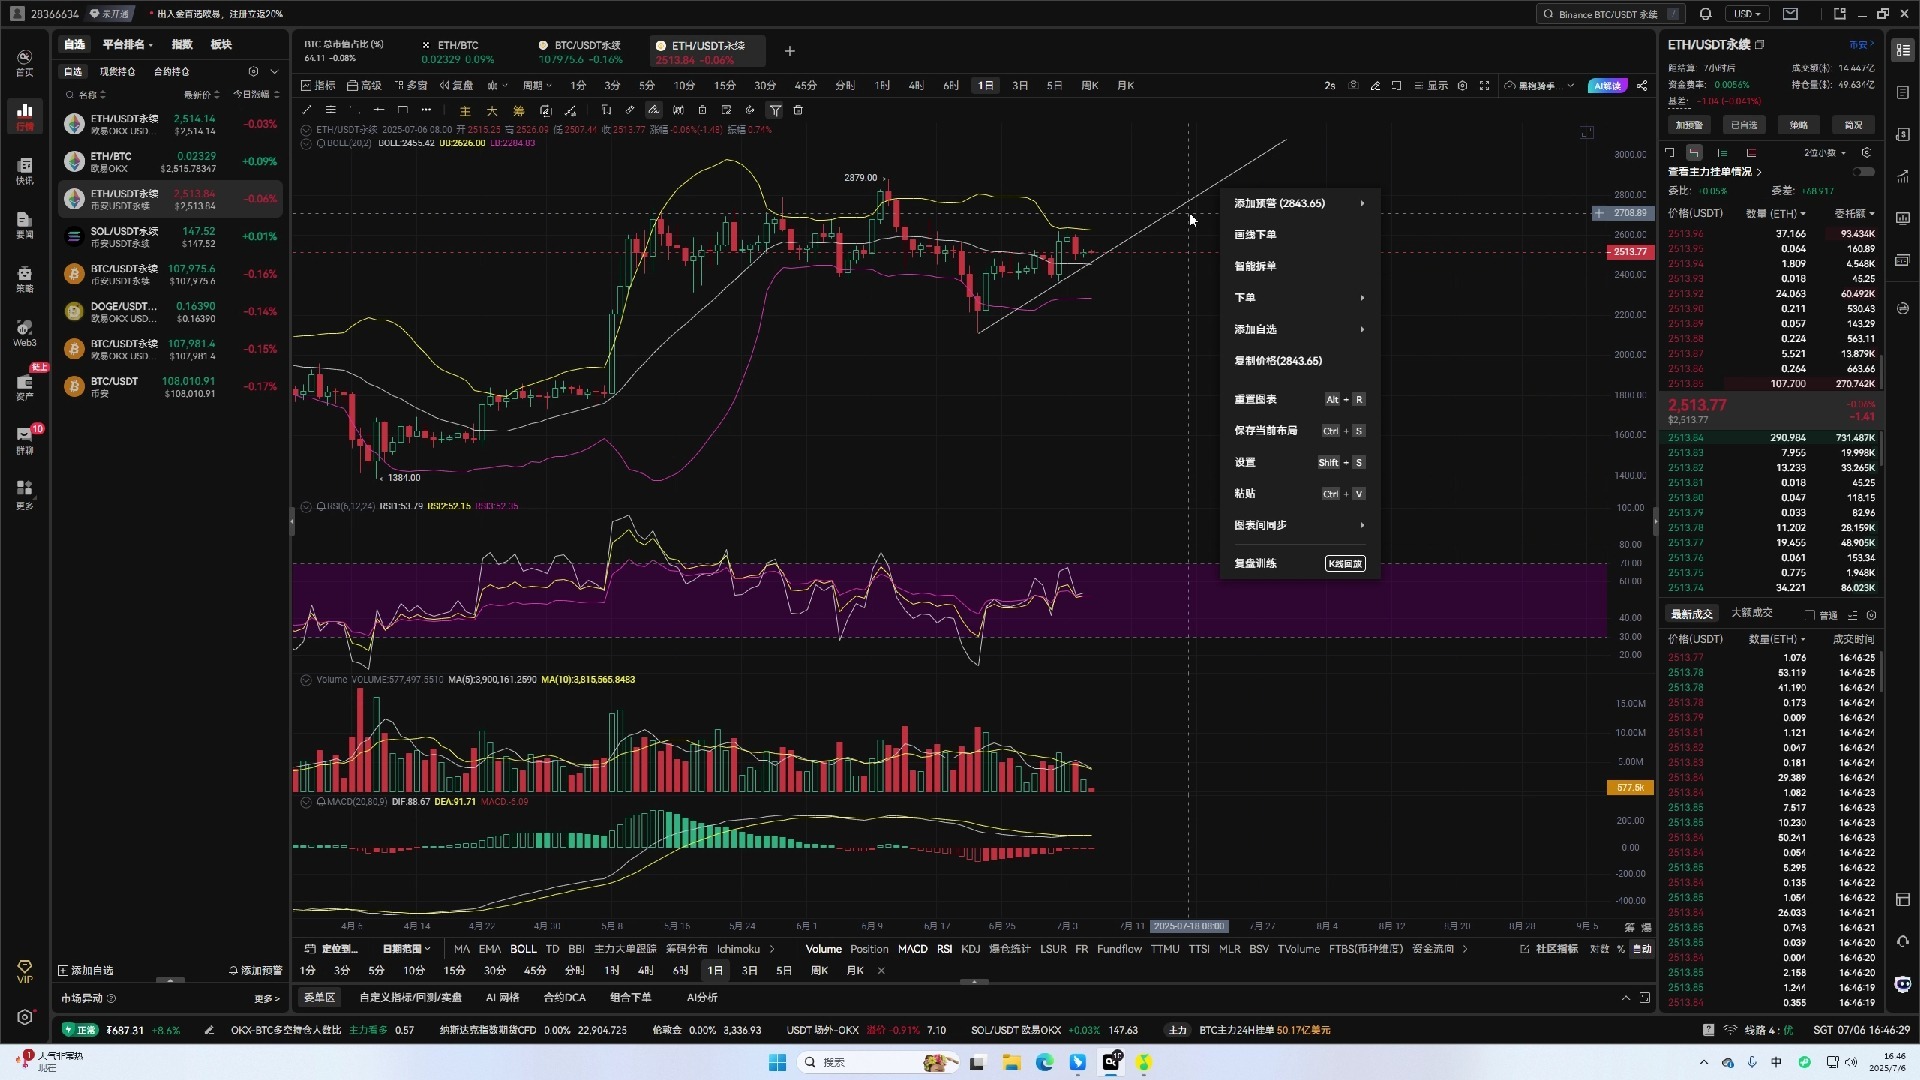Open the Edge browser in taskbar
The height and width of the screenshot is (1080, 1920).
1045,1062
